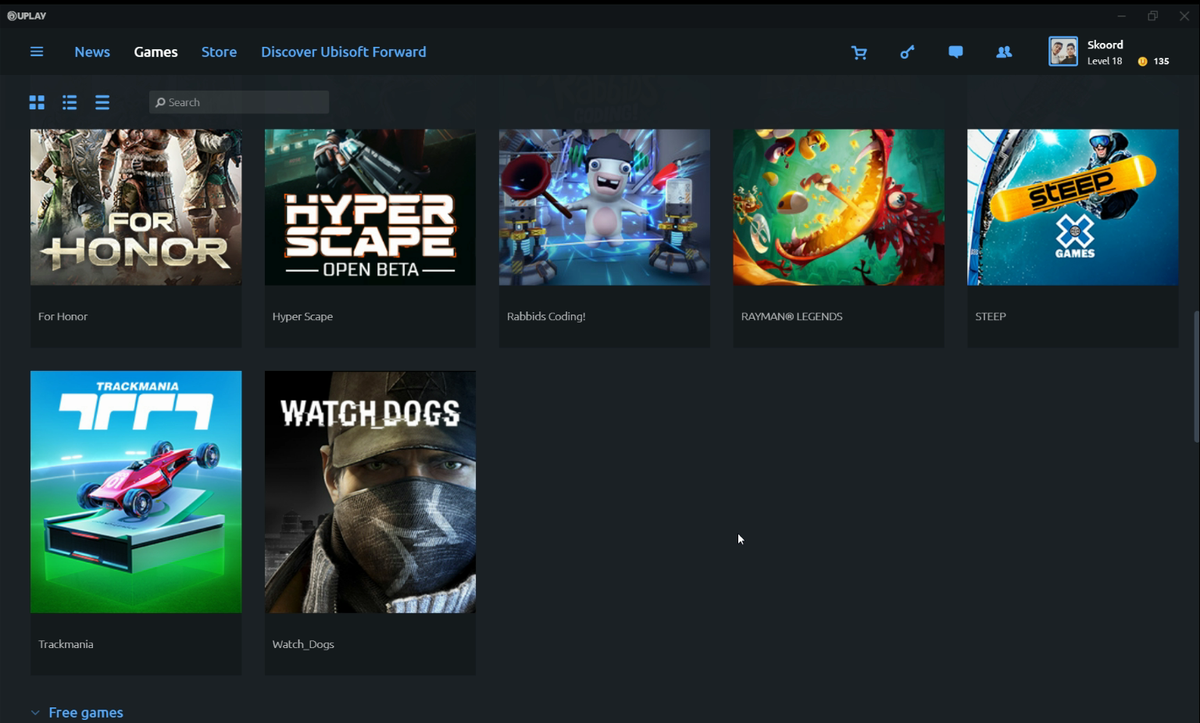Viewport: 1200px width, 723px height.
Task: Open the Watch_Dogs cover art
Action: pos(370,492)
